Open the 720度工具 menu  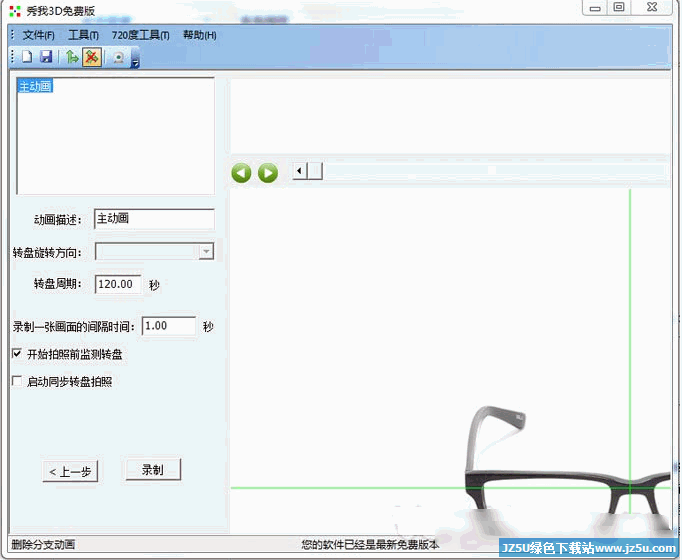pos(140,35)
